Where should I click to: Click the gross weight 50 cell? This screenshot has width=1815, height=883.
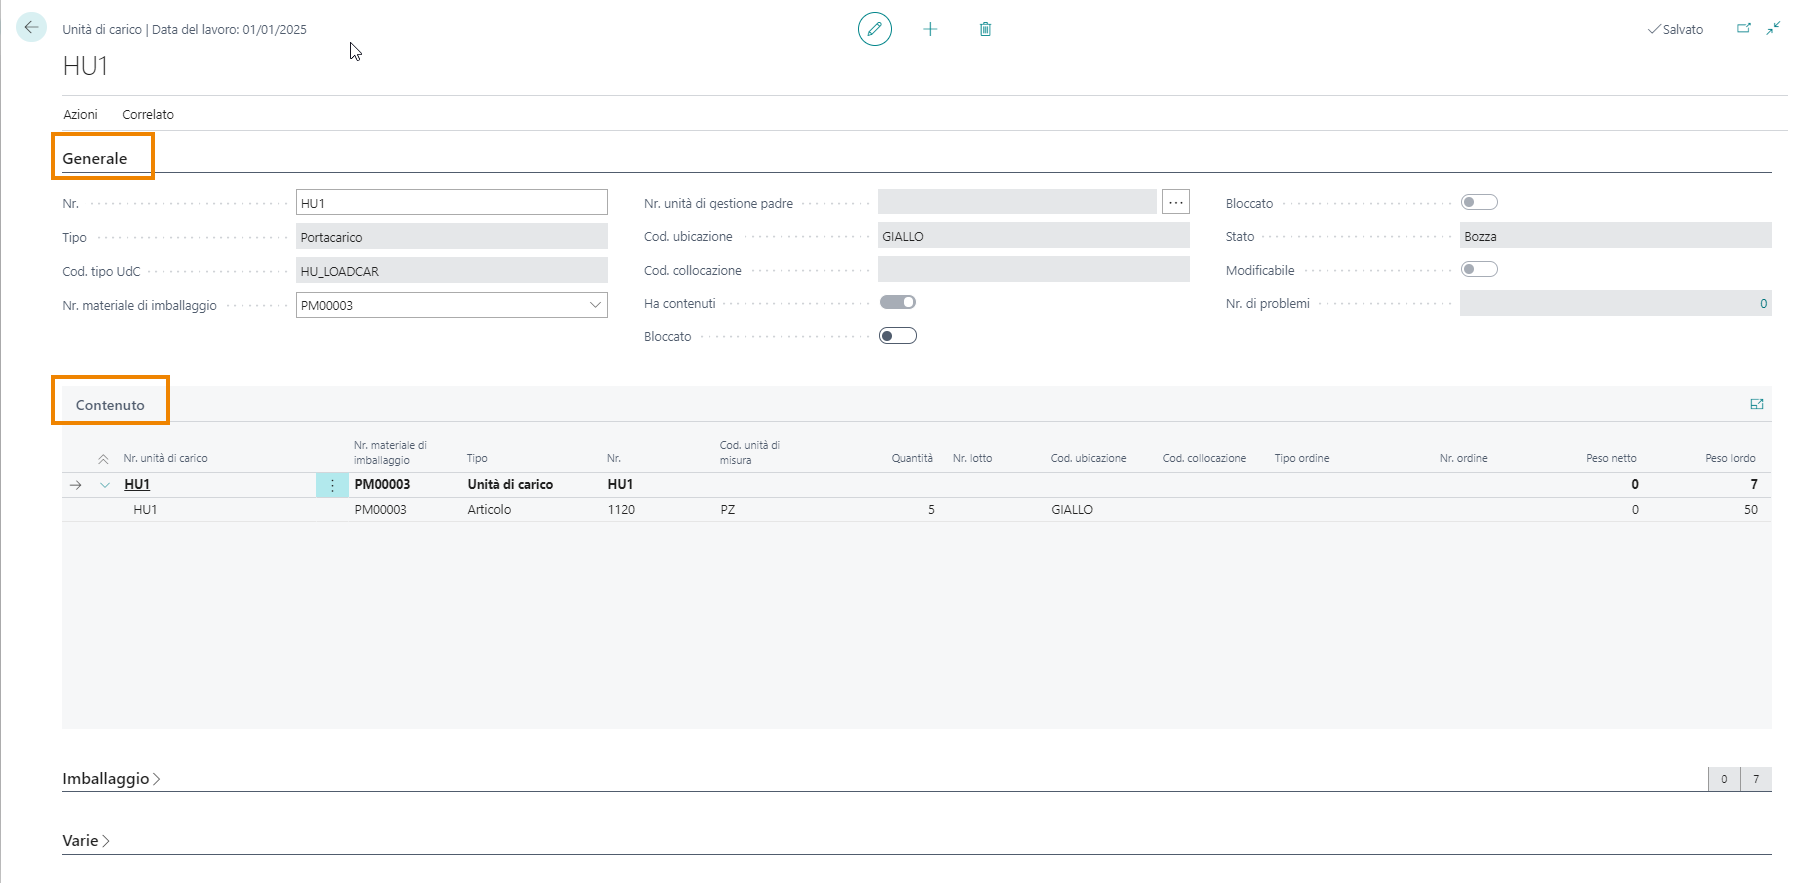click(1750, 509)
